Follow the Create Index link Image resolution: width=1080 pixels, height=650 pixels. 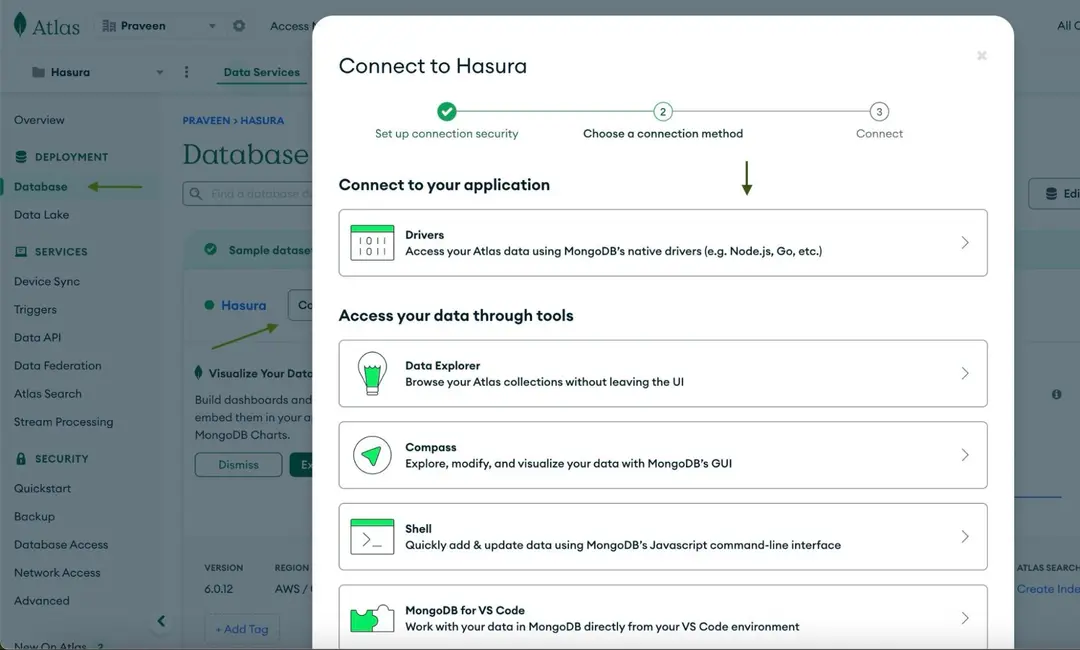(x=1048, y=589)
